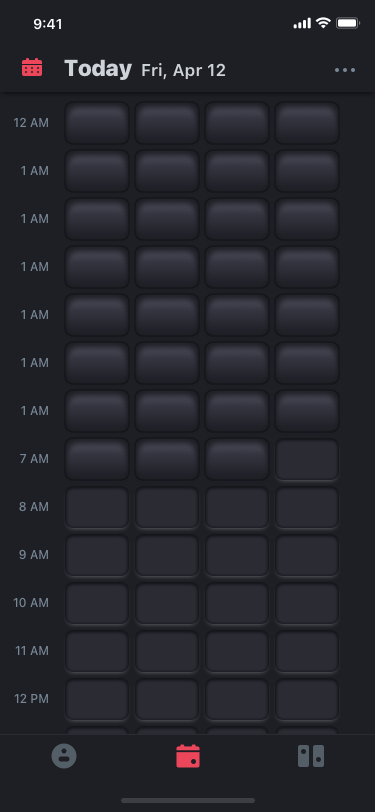Viewport: 375px width, 812px height.
Task: Open the profile tab in bottom bar
Action: point(64,756)
